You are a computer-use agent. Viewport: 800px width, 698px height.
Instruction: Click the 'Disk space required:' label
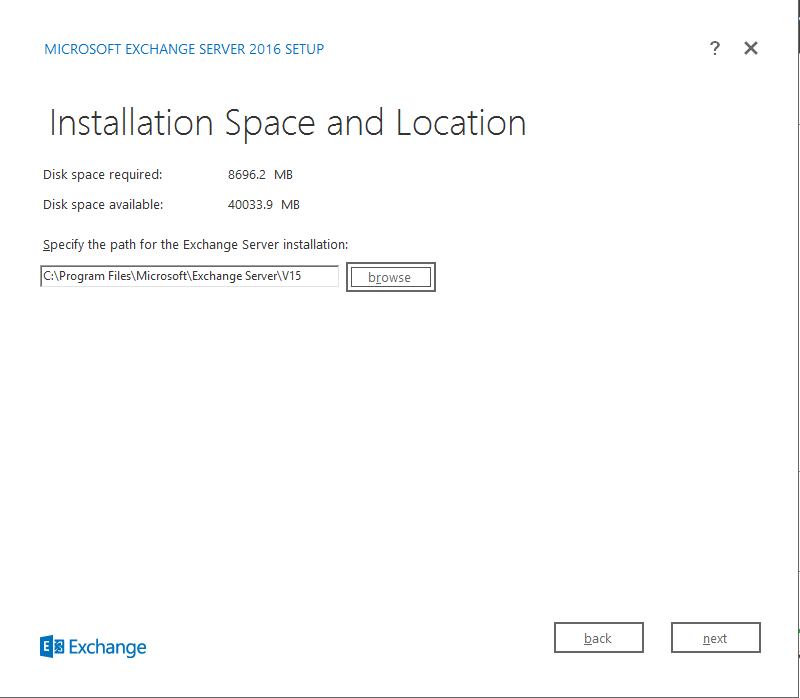coord(102,174)
